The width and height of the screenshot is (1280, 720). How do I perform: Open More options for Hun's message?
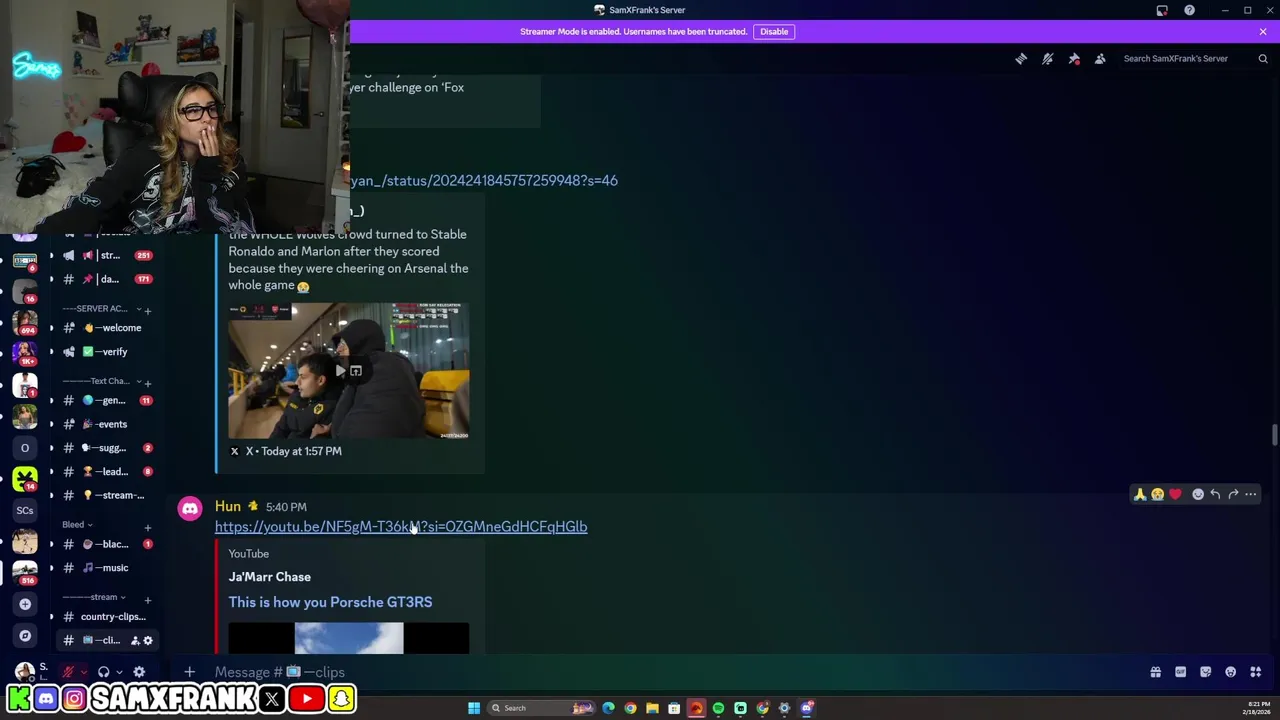pos(1251,494)
